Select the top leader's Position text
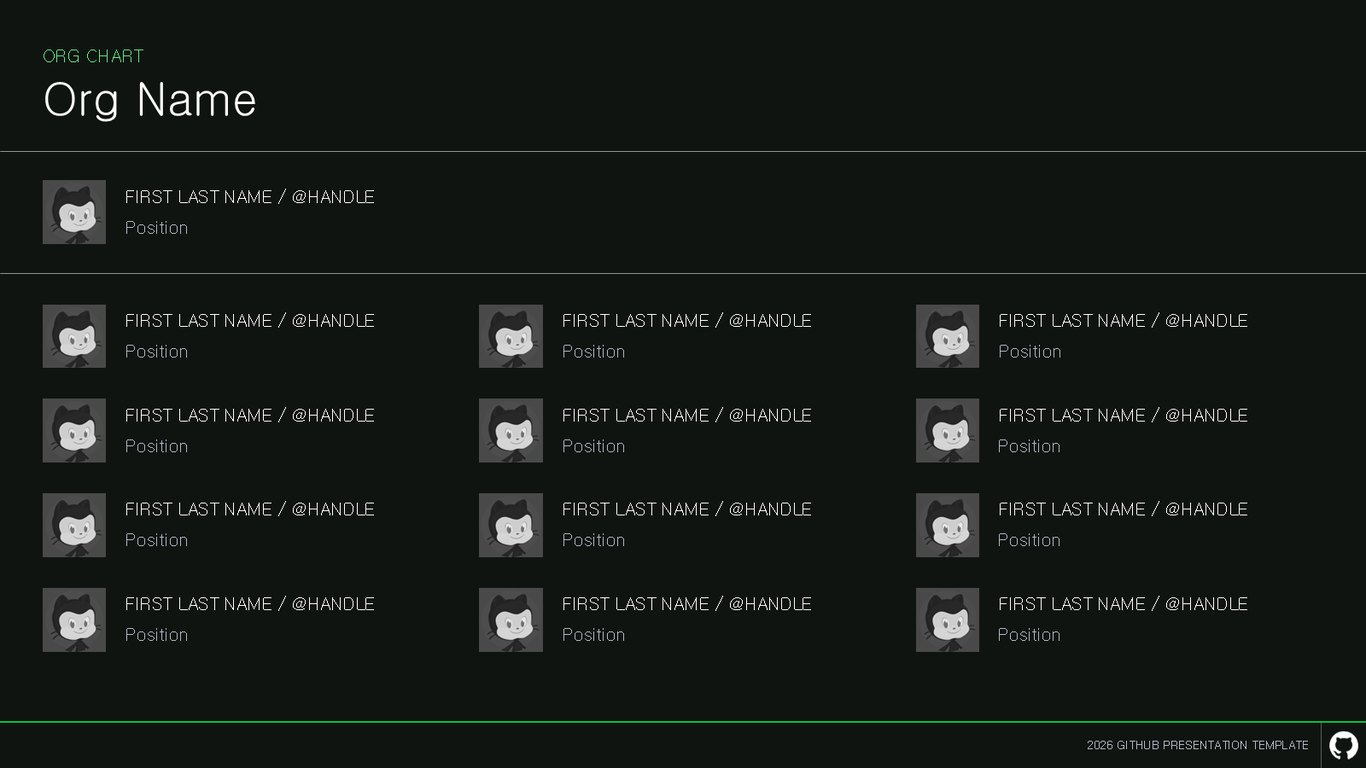The image size is (1366, 768). point(156,228)
